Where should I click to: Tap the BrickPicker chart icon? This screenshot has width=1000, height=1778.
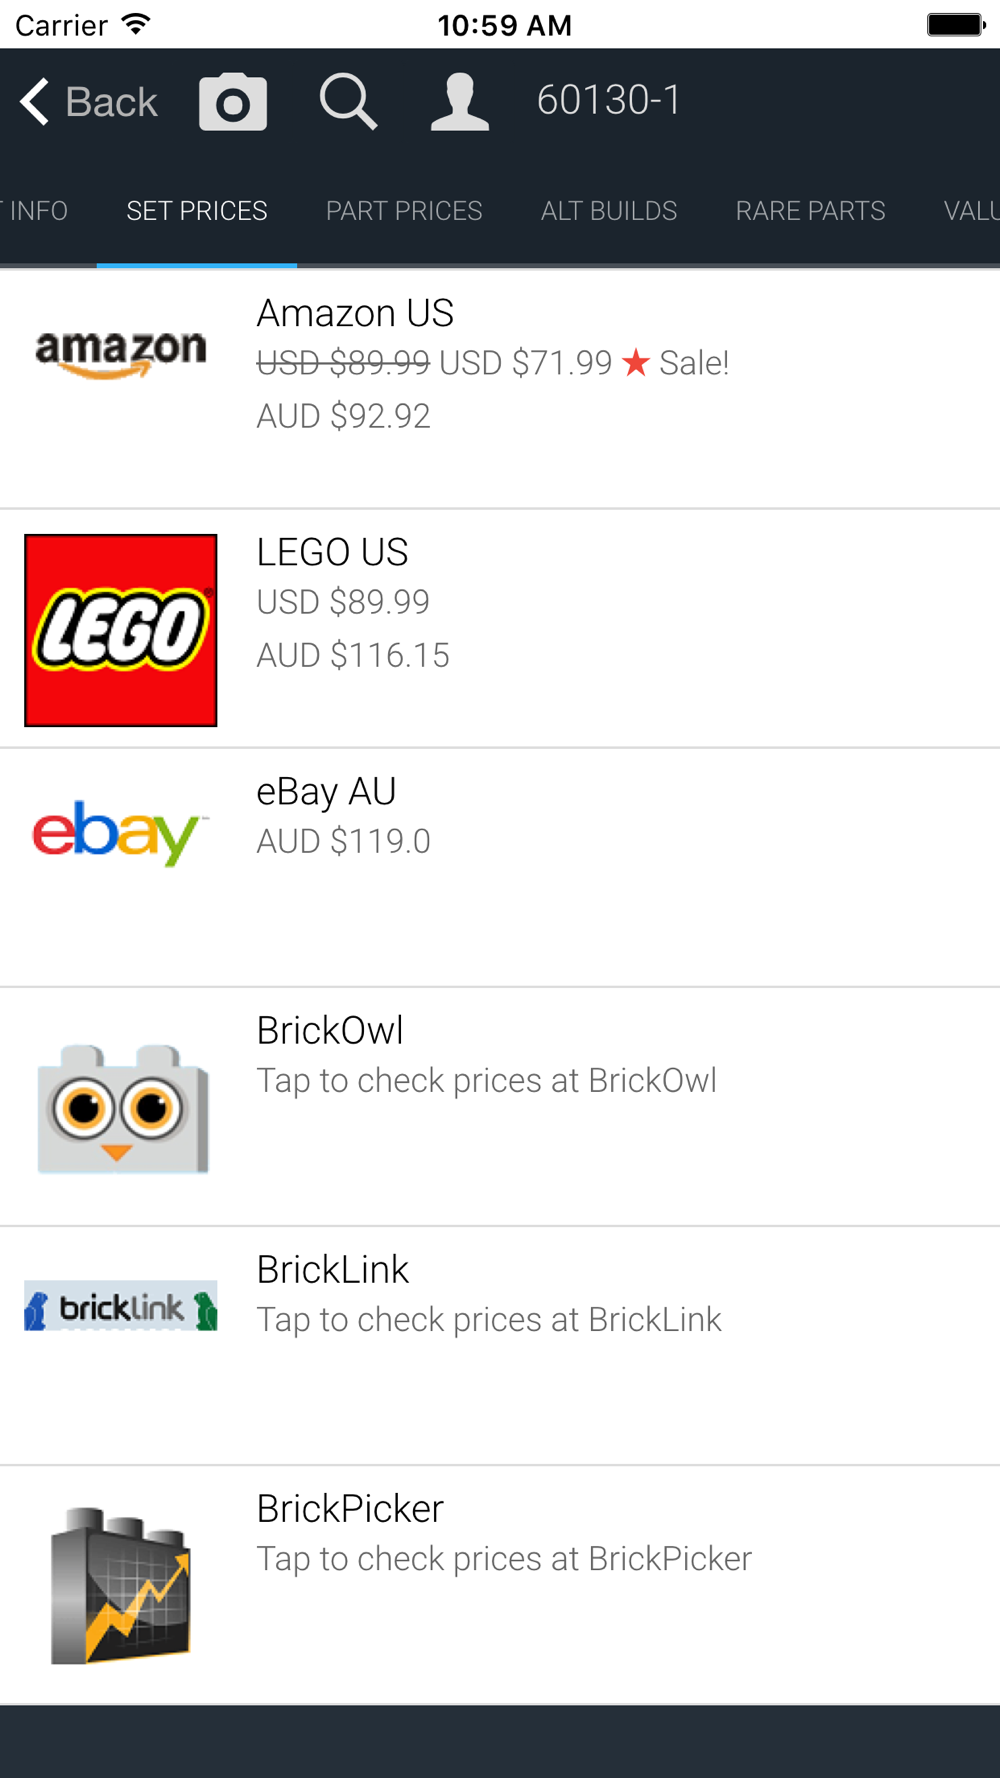121,1585
